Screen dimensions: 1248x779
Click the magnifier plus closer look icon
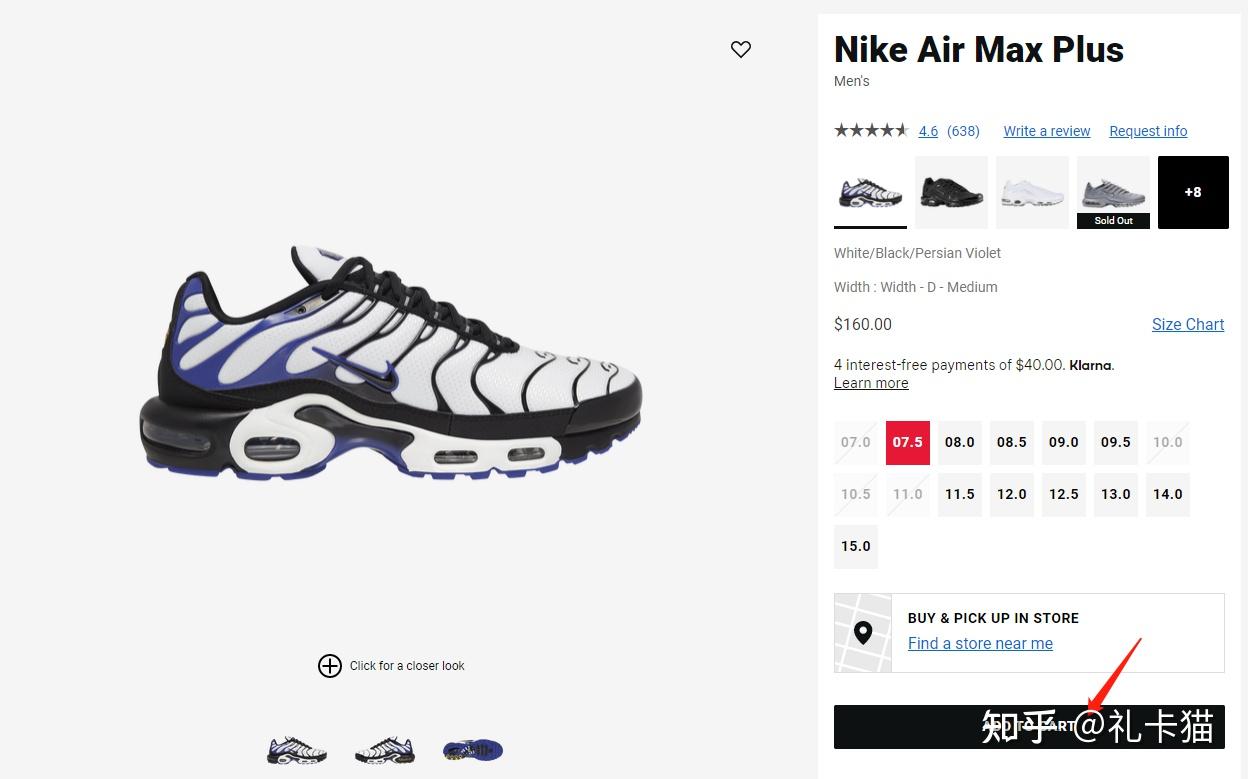click(x=329, y=666)
